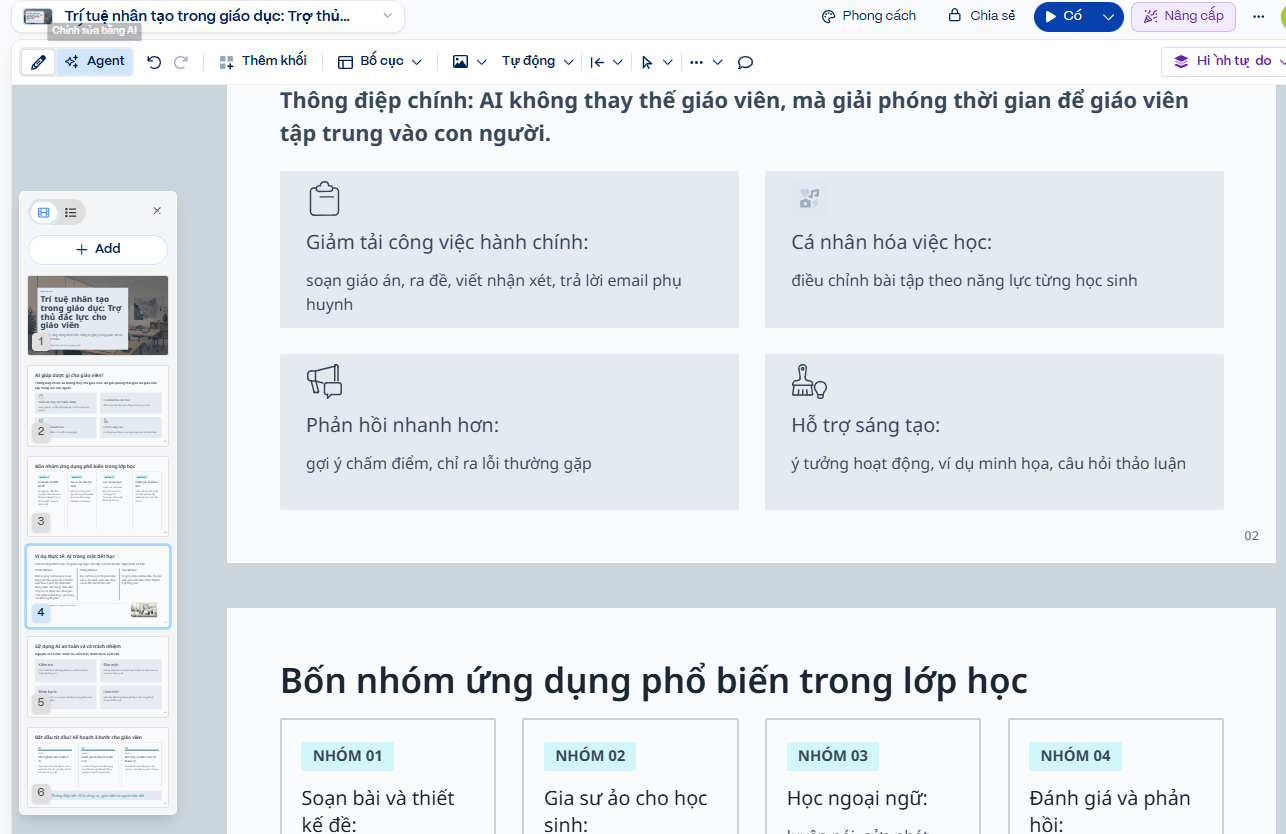This screenshot has width=1286, height=834.
Task: Click clipboard icon above Giảm tải công việc
Action: [324, 199]
